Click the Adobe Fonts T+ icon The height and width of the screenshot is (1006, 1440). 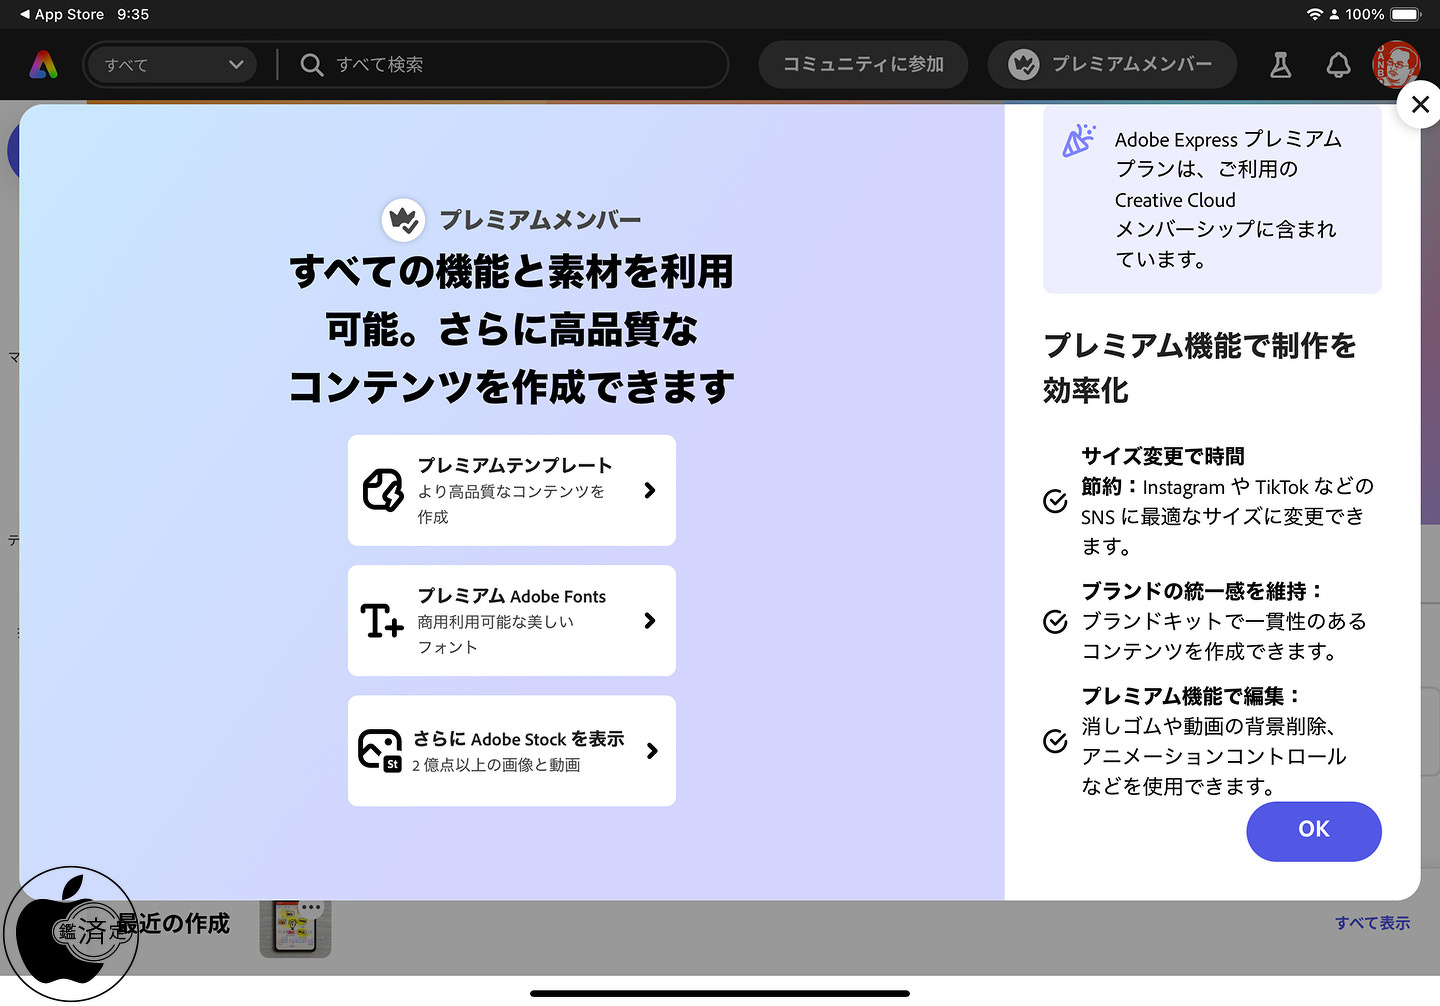[382, 621]
